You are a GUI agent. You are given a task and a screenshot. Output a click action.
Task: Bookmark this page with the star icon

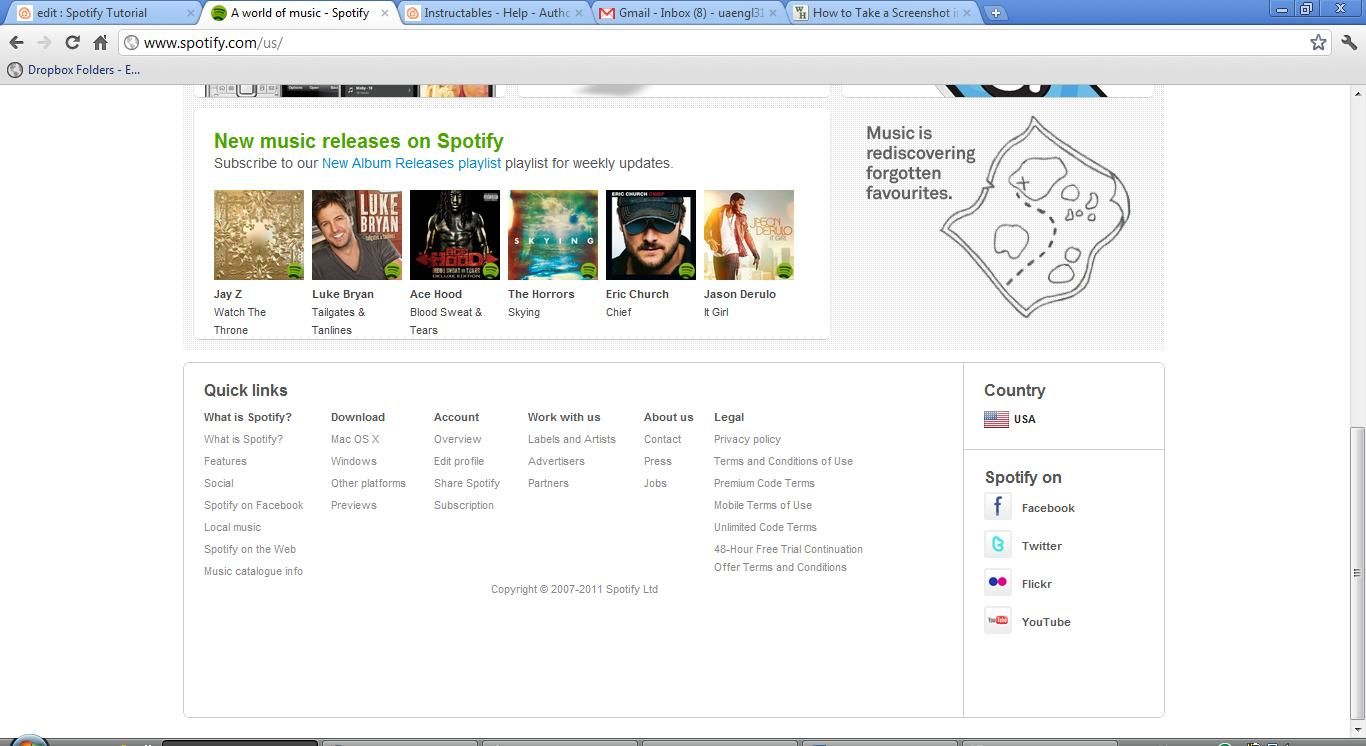[1318, 43]
